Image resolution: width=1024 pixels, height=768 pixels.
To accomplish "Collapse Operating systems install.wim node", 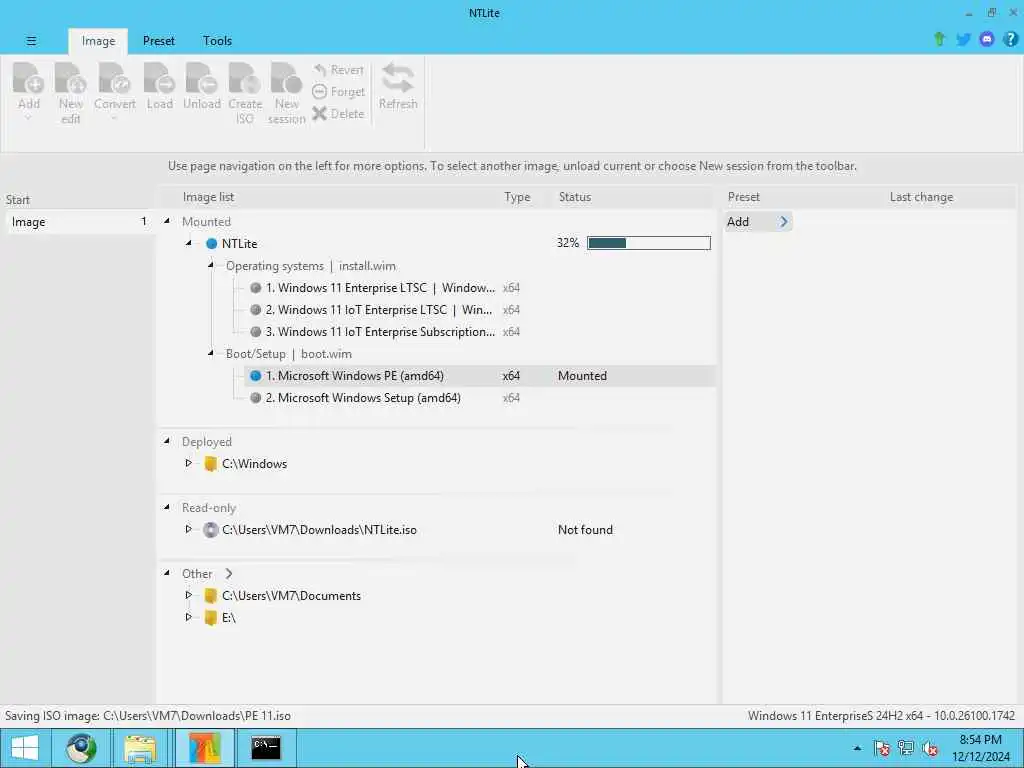I will coord(211,265).
